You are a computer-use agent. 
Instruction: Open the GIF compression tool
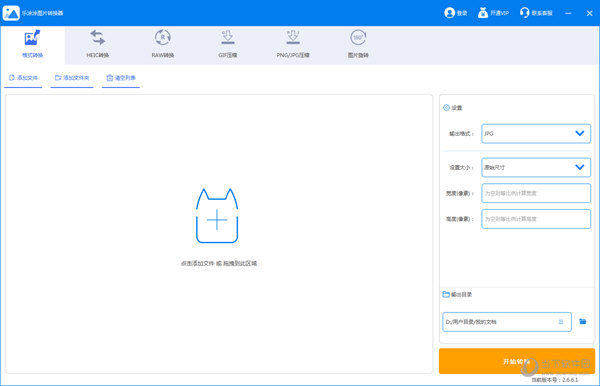228,44
